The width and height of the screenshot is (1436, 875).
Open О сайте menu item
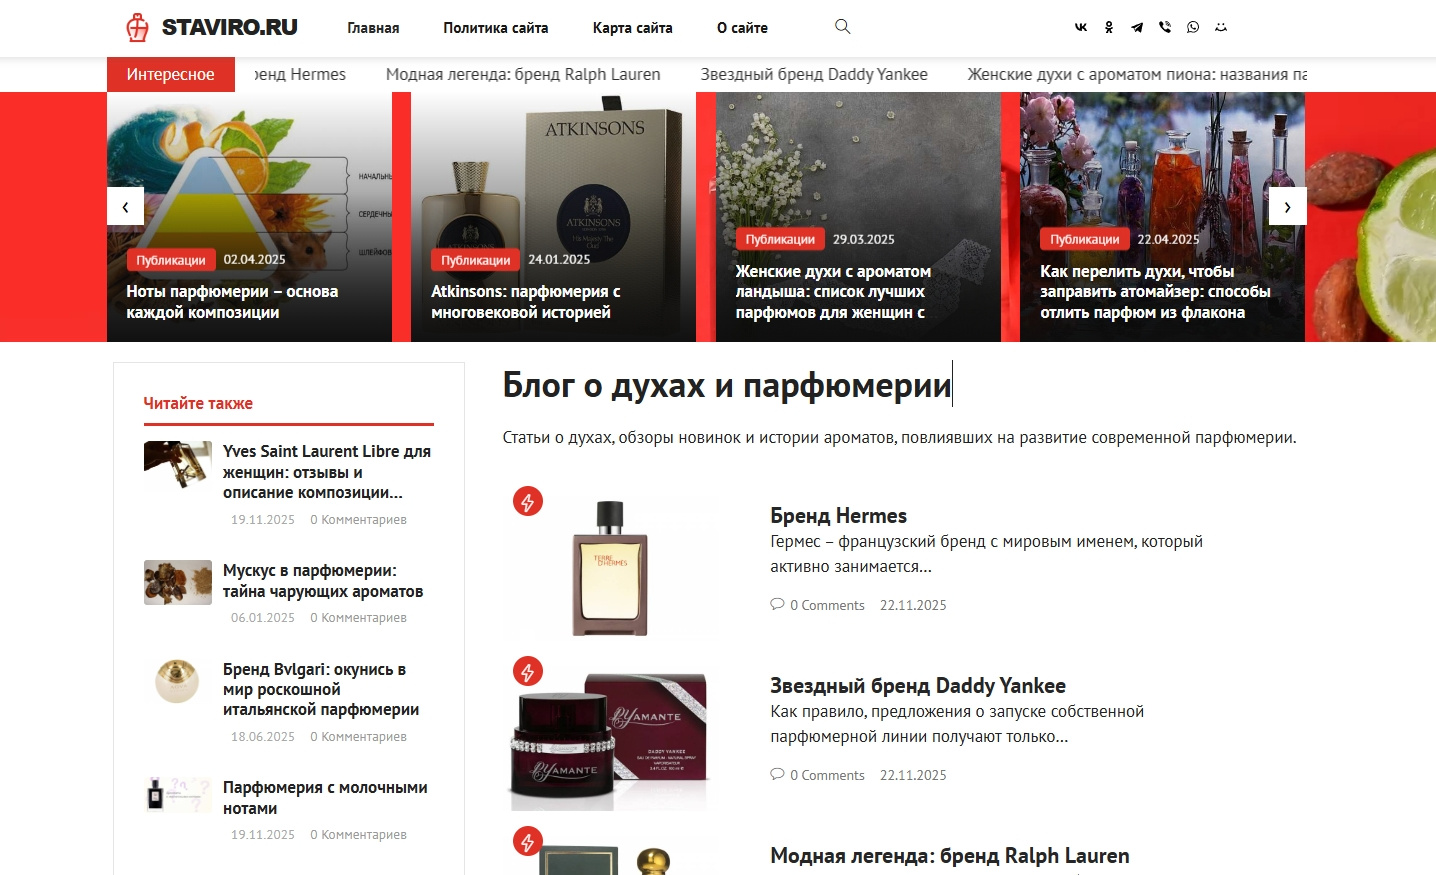pos(742,28)
